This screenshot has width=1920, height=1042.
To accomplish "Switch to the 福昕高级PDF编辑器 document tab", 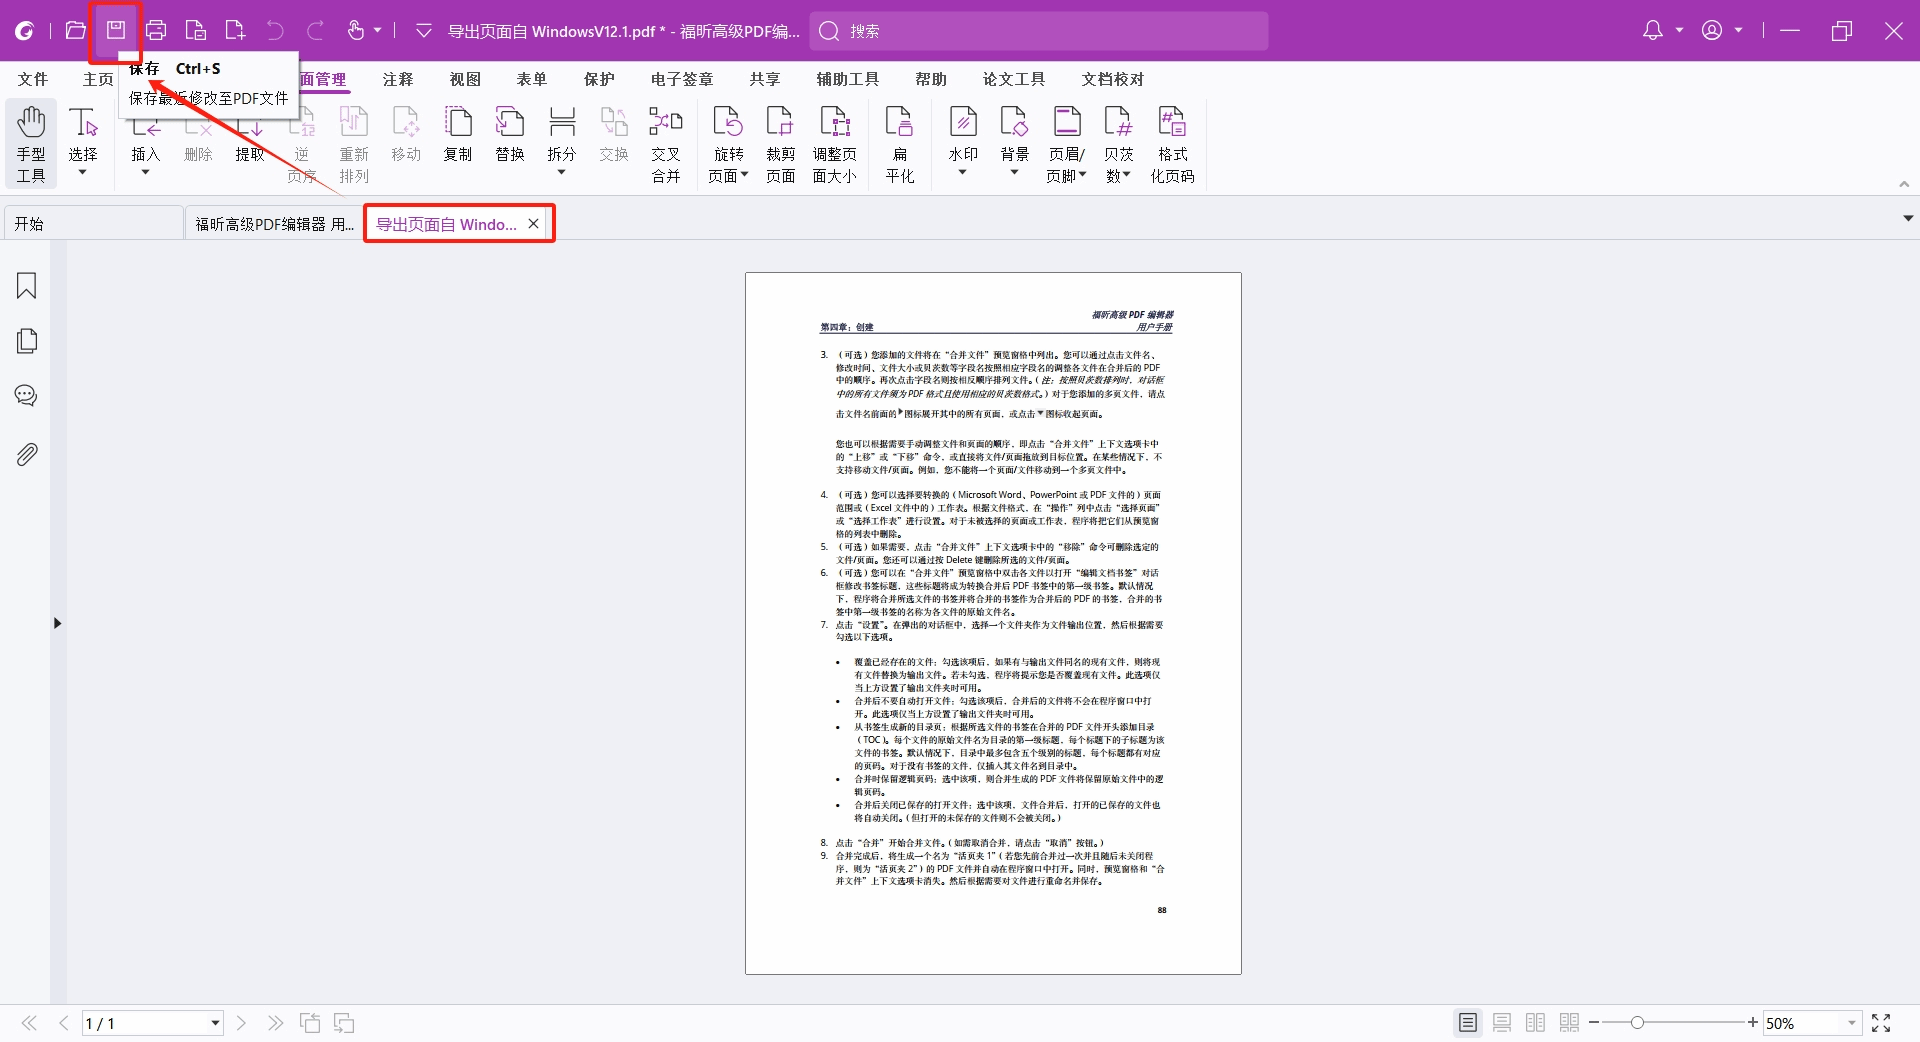I will click(274, 224).
